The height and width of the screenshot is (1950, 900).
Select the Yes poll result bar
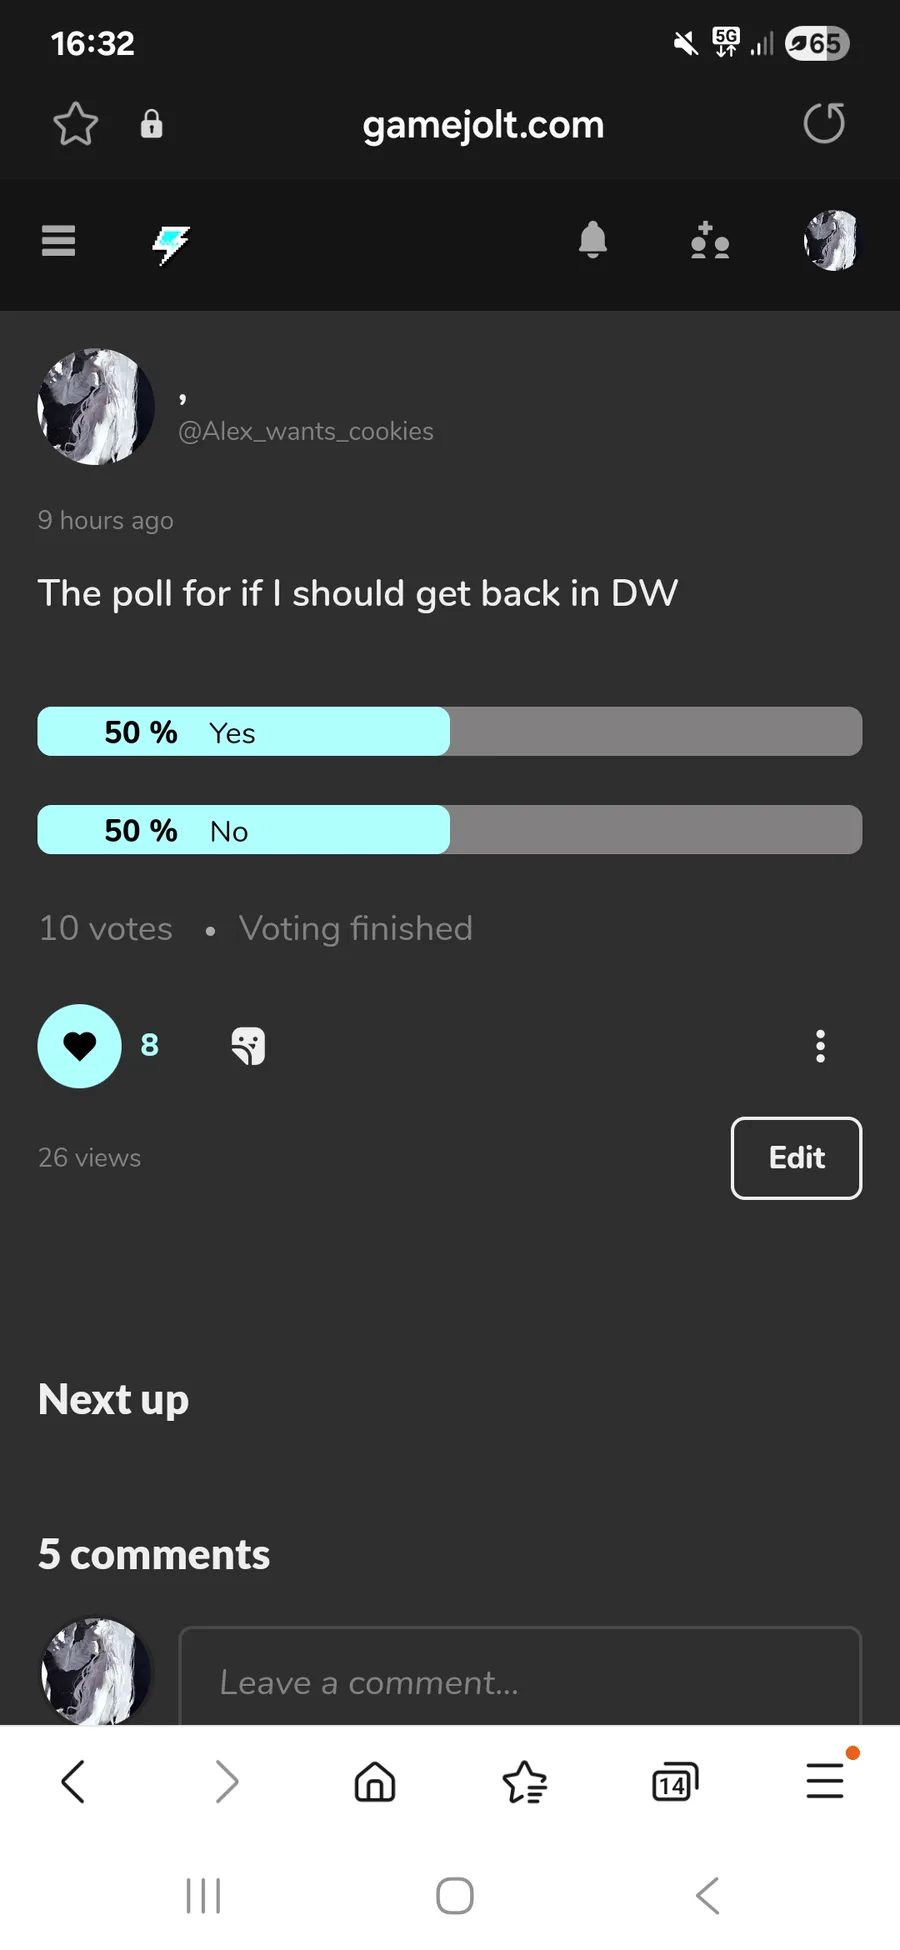click(x=449, y=732)
